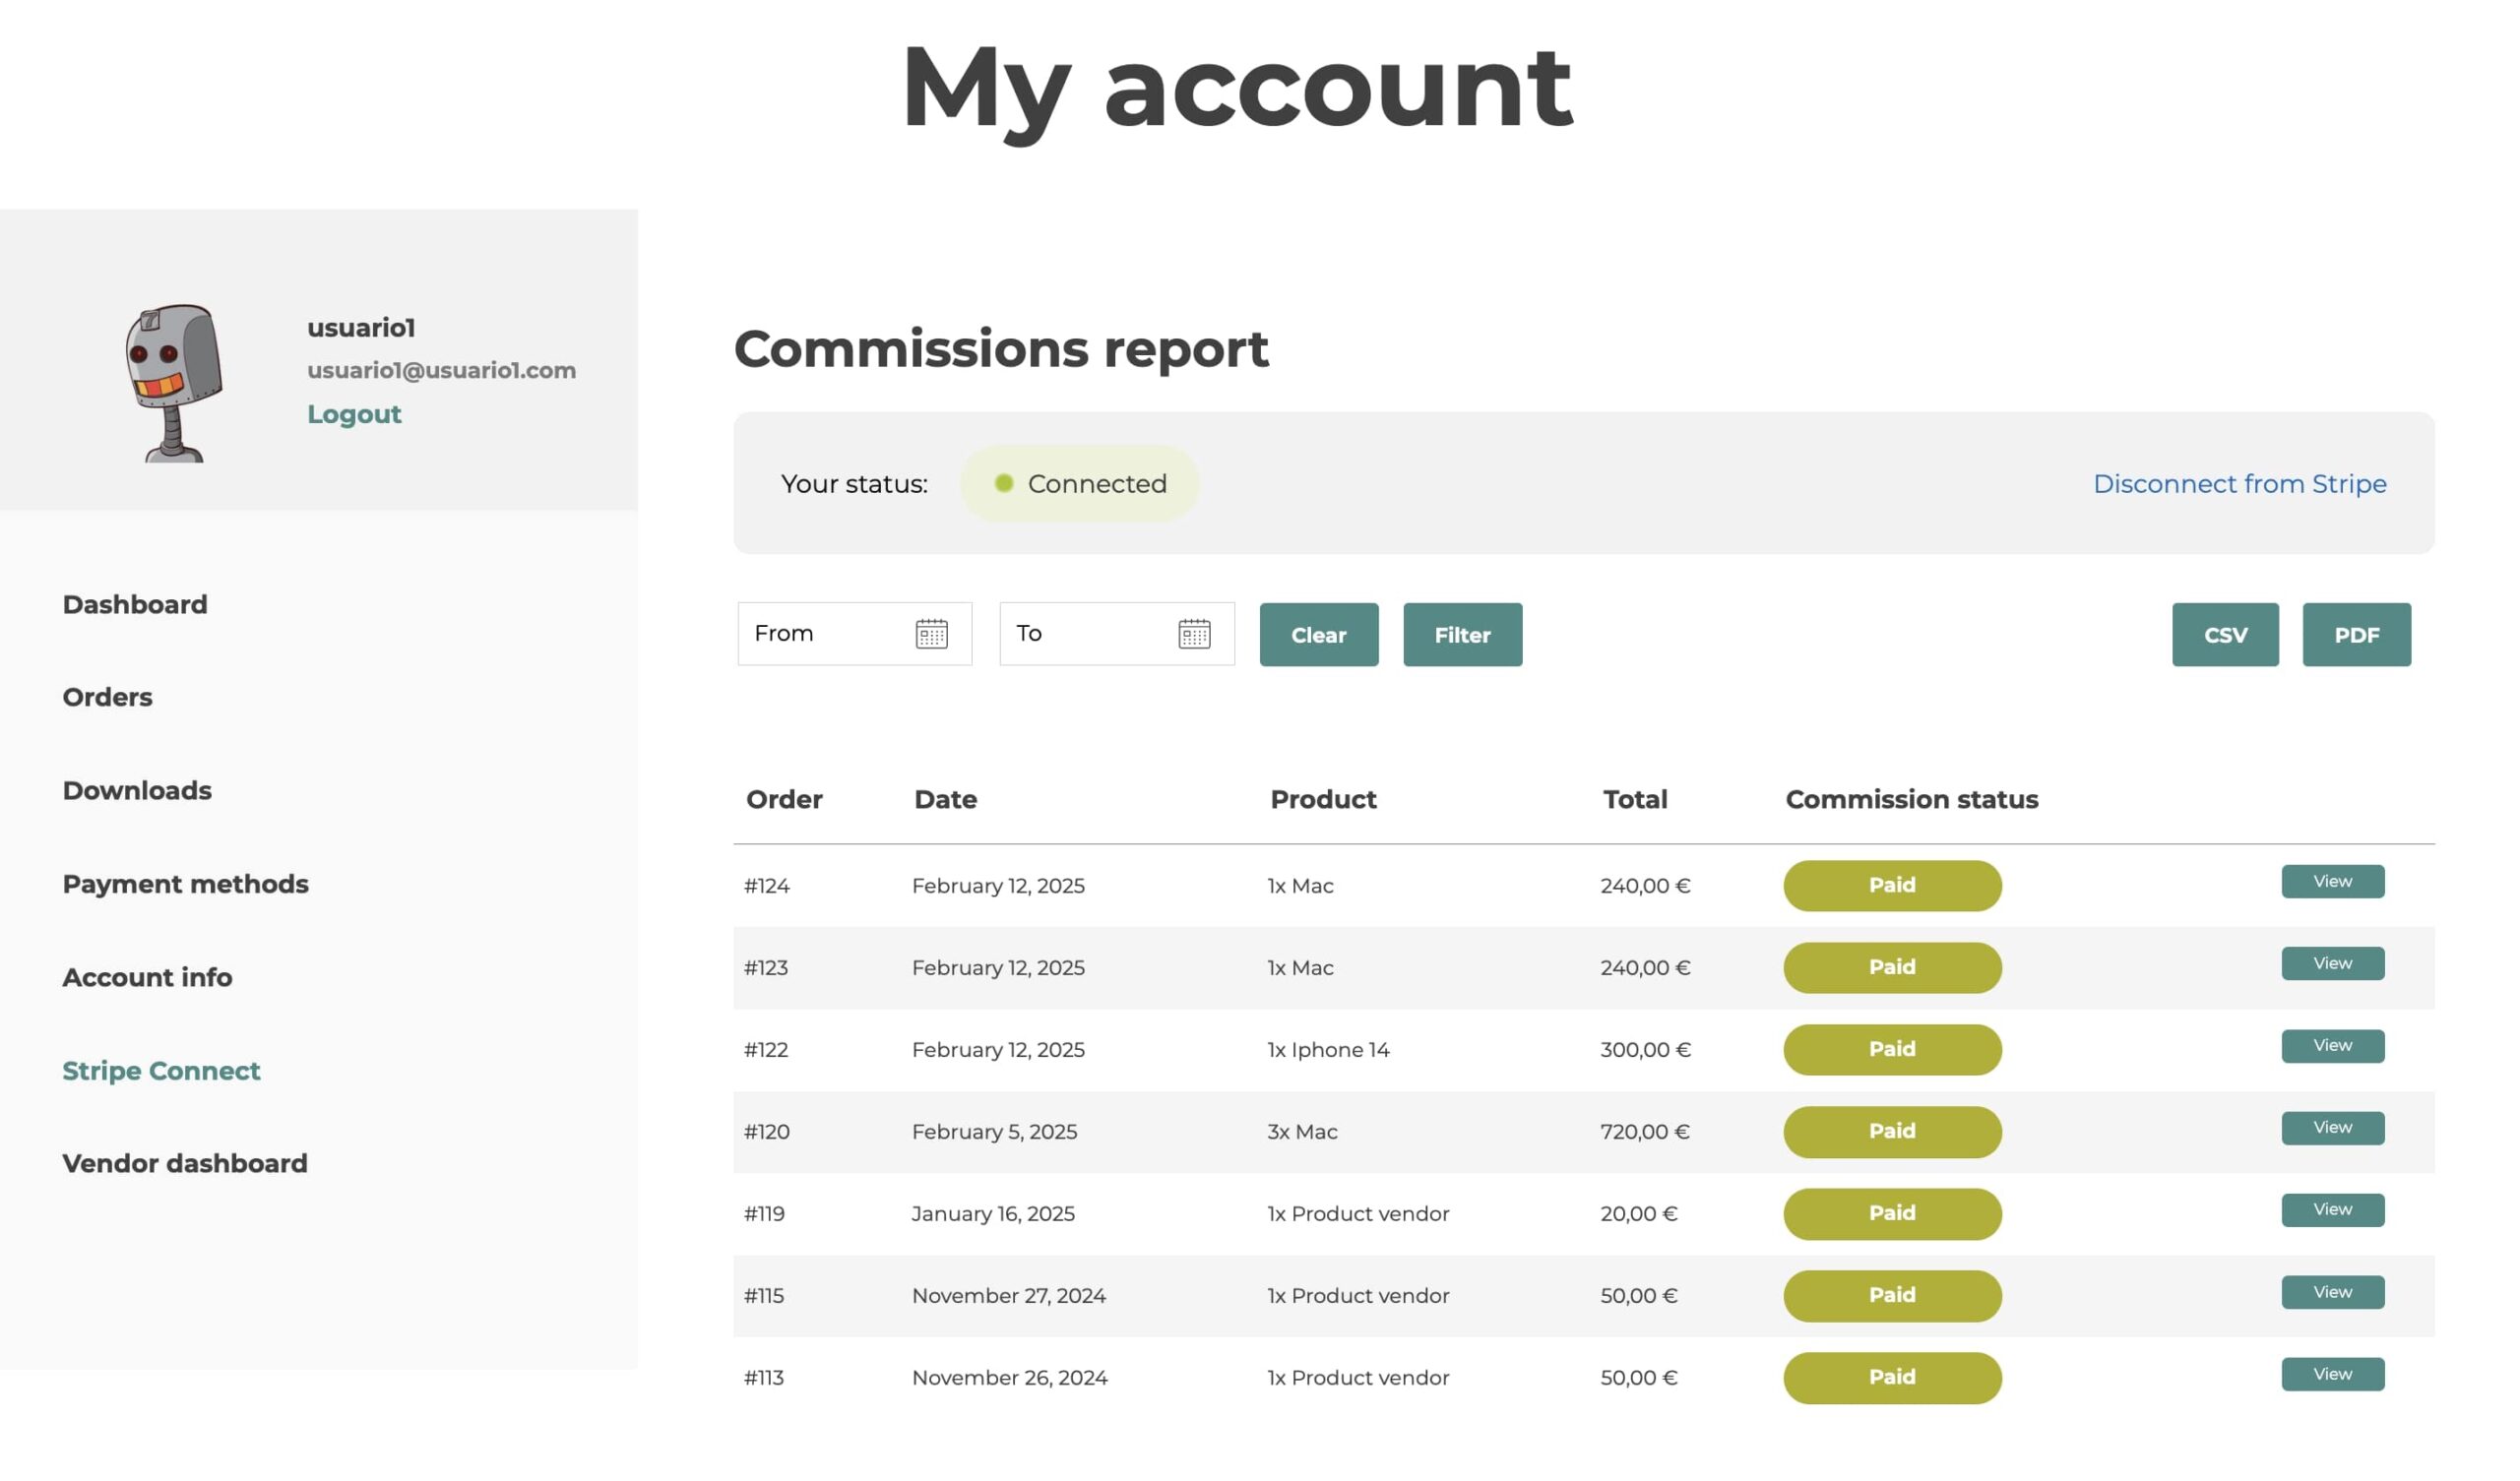
Task: Click order number #120
Action: pos(767,1132)
